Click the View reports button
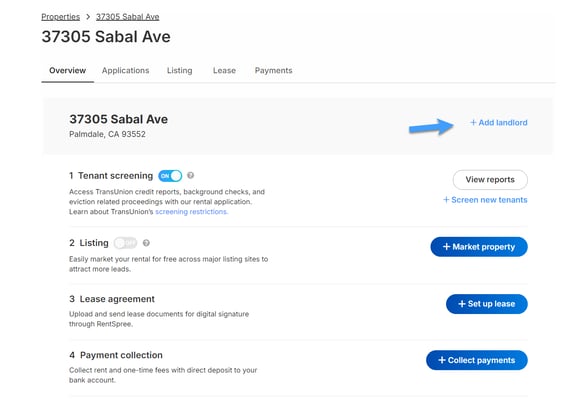Viewport: 572px width, 400px height. (x=490, y=180)
